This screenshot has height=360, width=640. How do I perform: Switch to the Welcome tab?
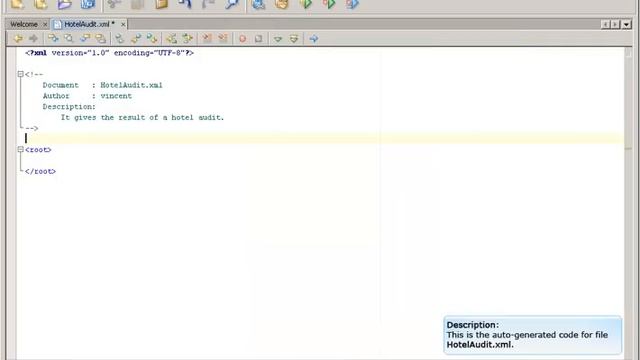click(24, 24)
